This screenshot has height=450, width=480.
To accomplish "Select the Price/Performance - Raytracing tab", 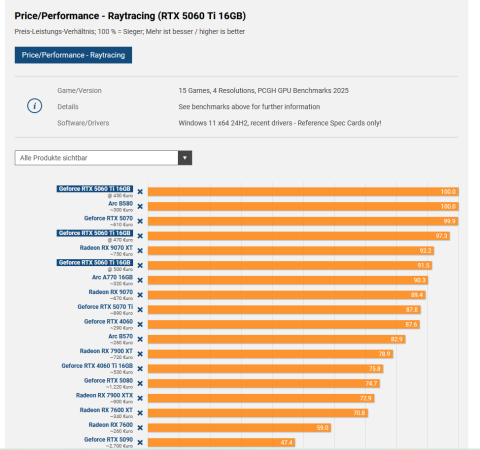I will tap(73, 55).
